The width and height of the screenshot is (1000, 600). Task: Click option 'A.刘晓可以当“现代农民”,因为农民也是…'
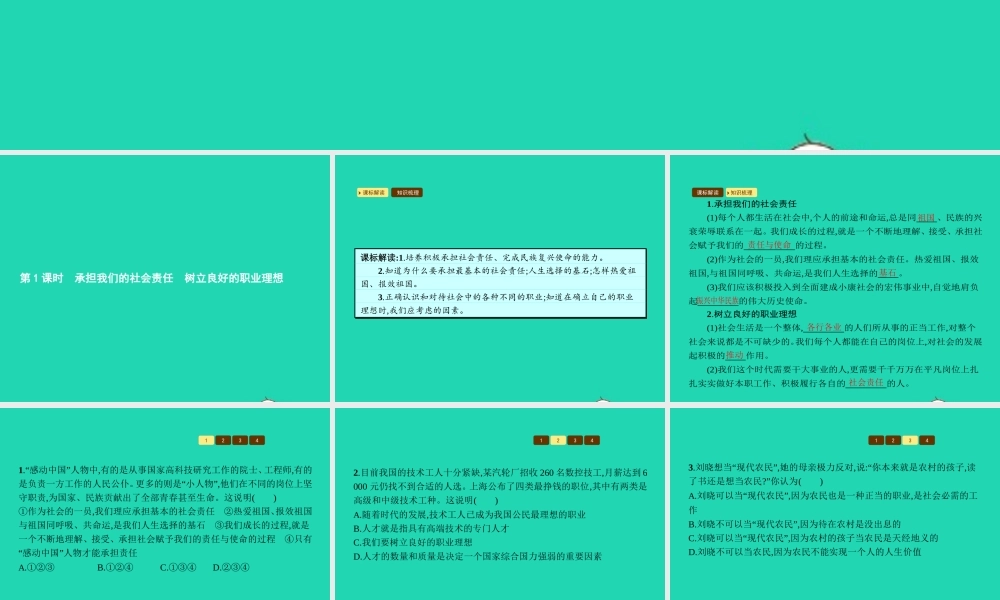(x=833, y=502)
